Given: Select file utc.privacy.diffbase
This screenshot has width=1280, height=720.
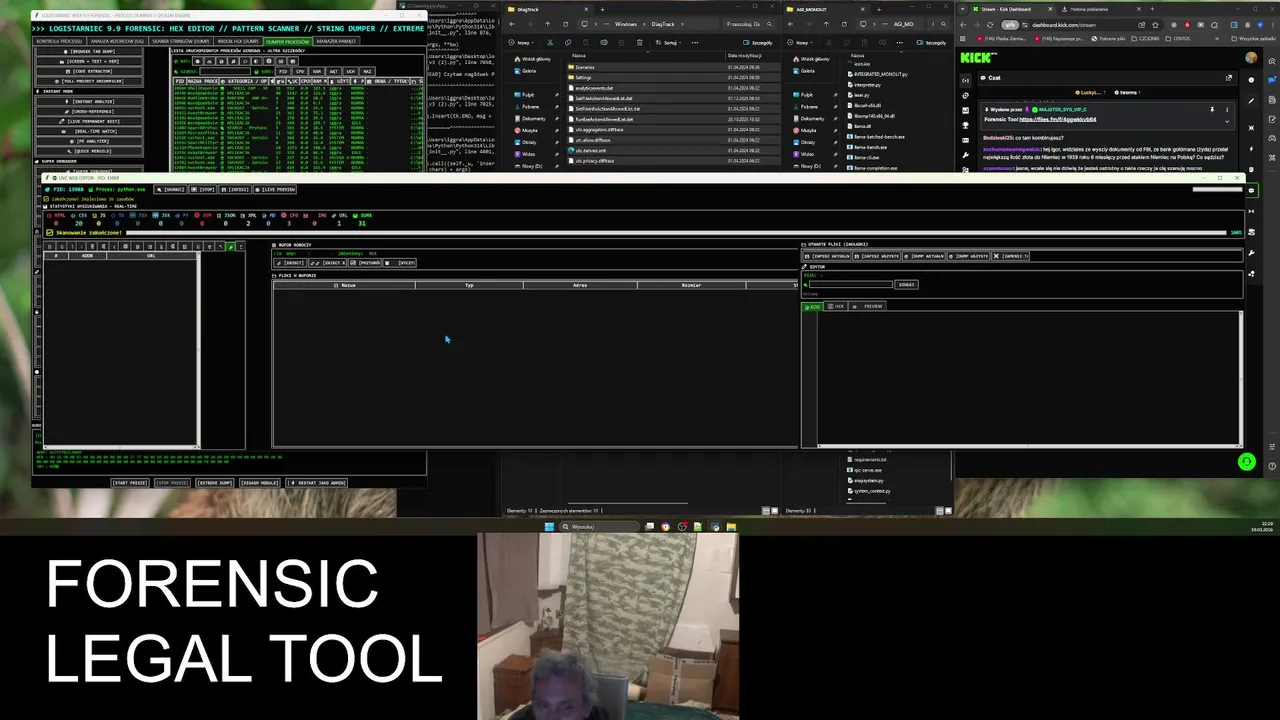Looking at the screenshot, I should 594,161.
